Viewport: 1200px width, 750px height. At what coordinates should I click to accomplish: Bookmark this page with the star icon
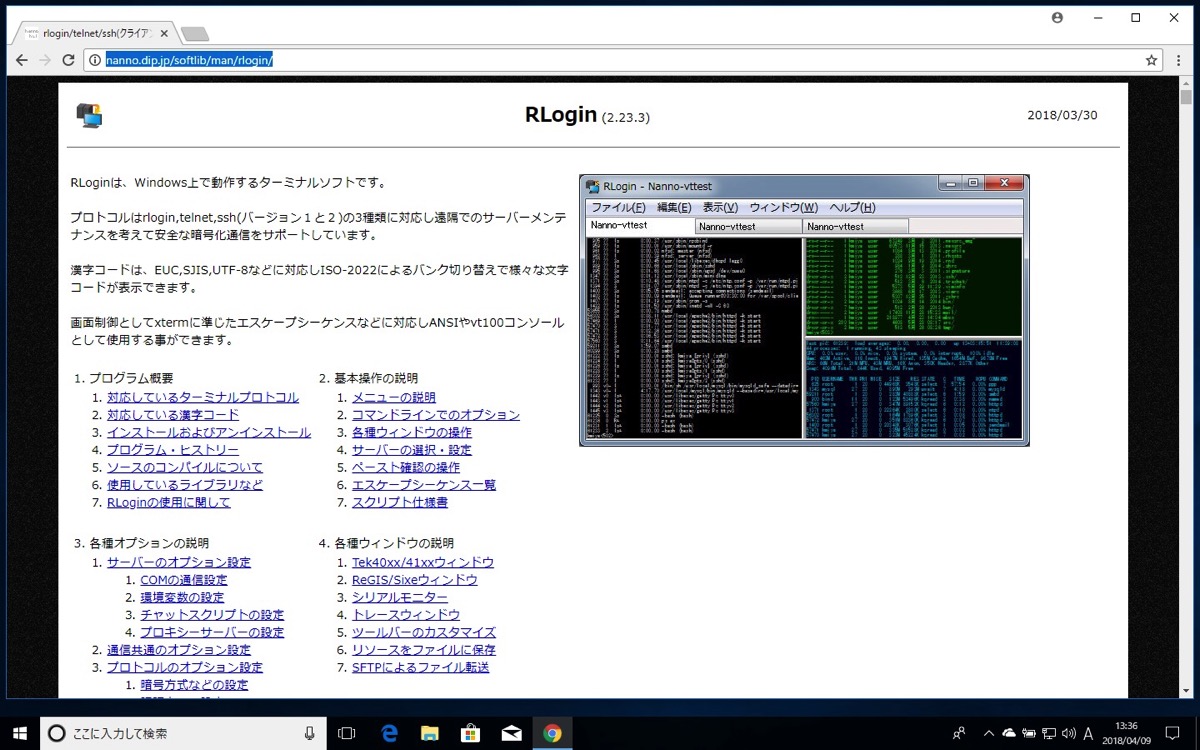1152,60
